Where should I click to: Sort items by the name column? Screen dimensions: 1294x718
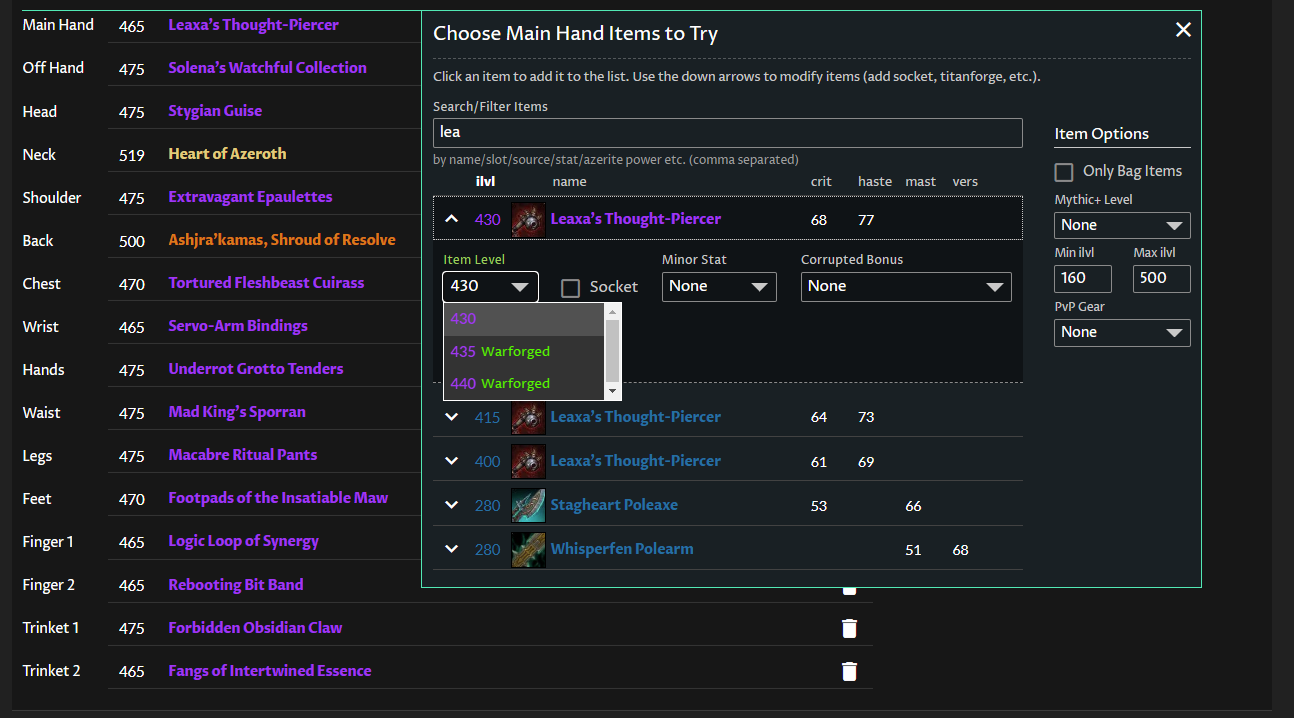569,181
